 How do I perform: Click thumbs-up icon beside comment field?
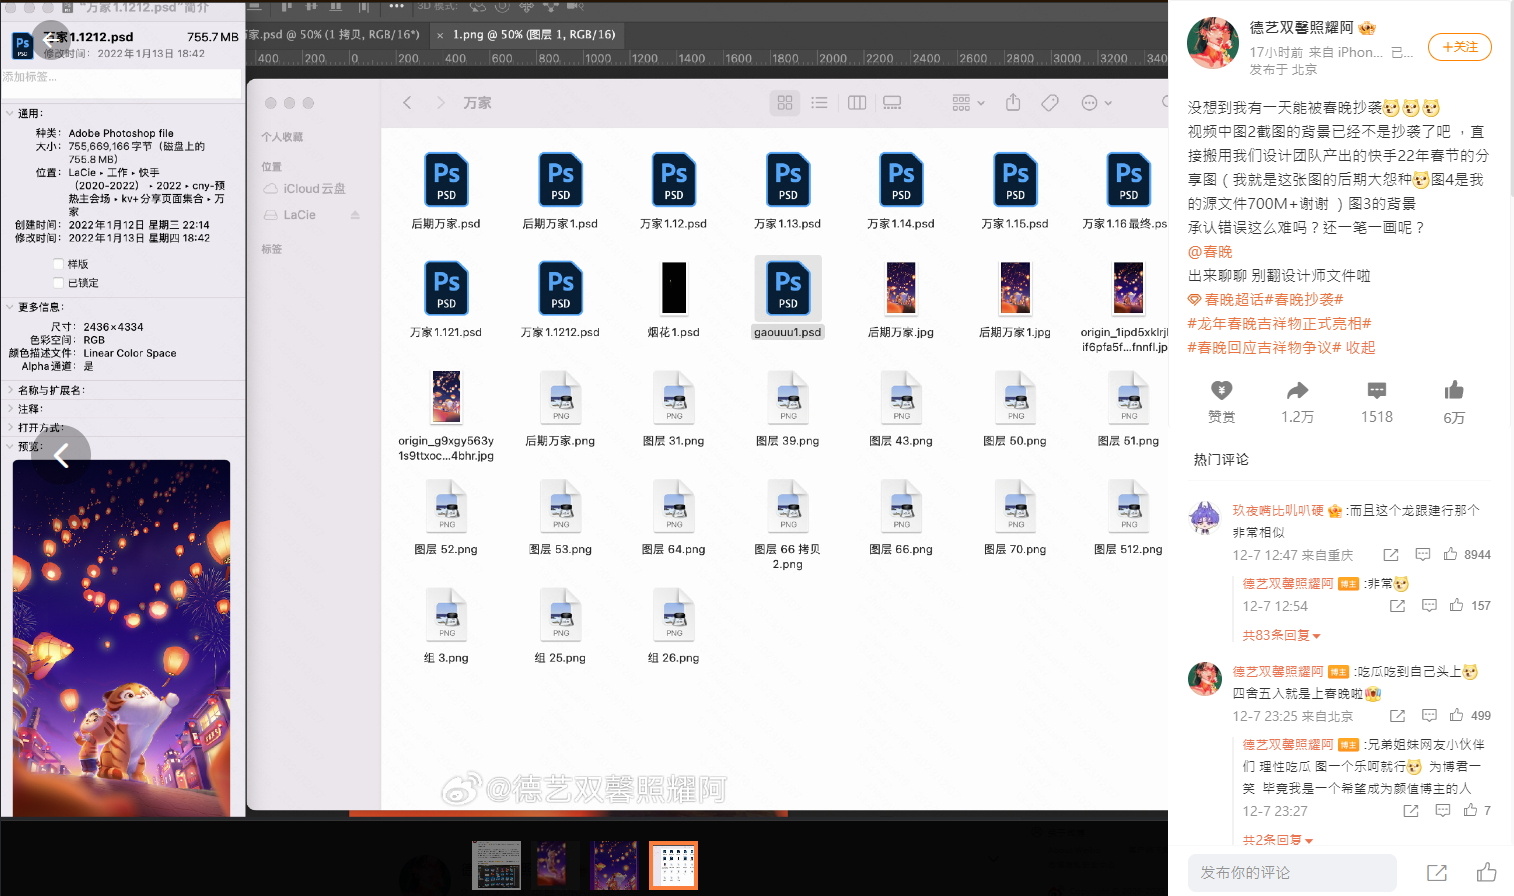tap(1487, 872)
